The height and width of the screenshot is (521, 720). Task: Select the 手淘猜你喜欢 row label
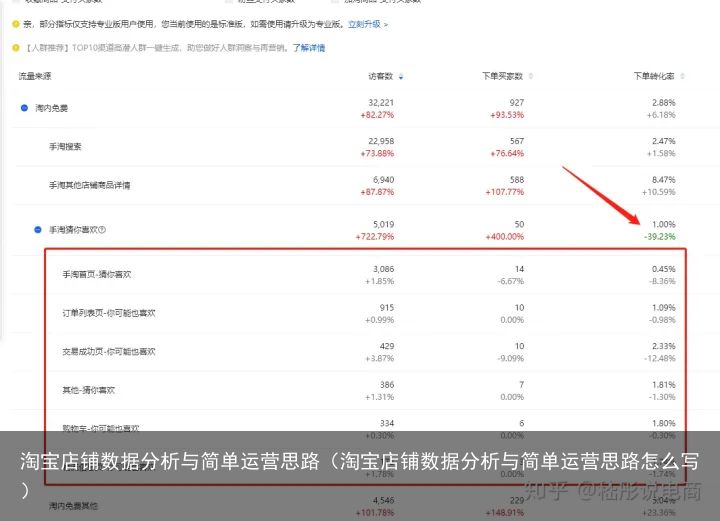73,230
